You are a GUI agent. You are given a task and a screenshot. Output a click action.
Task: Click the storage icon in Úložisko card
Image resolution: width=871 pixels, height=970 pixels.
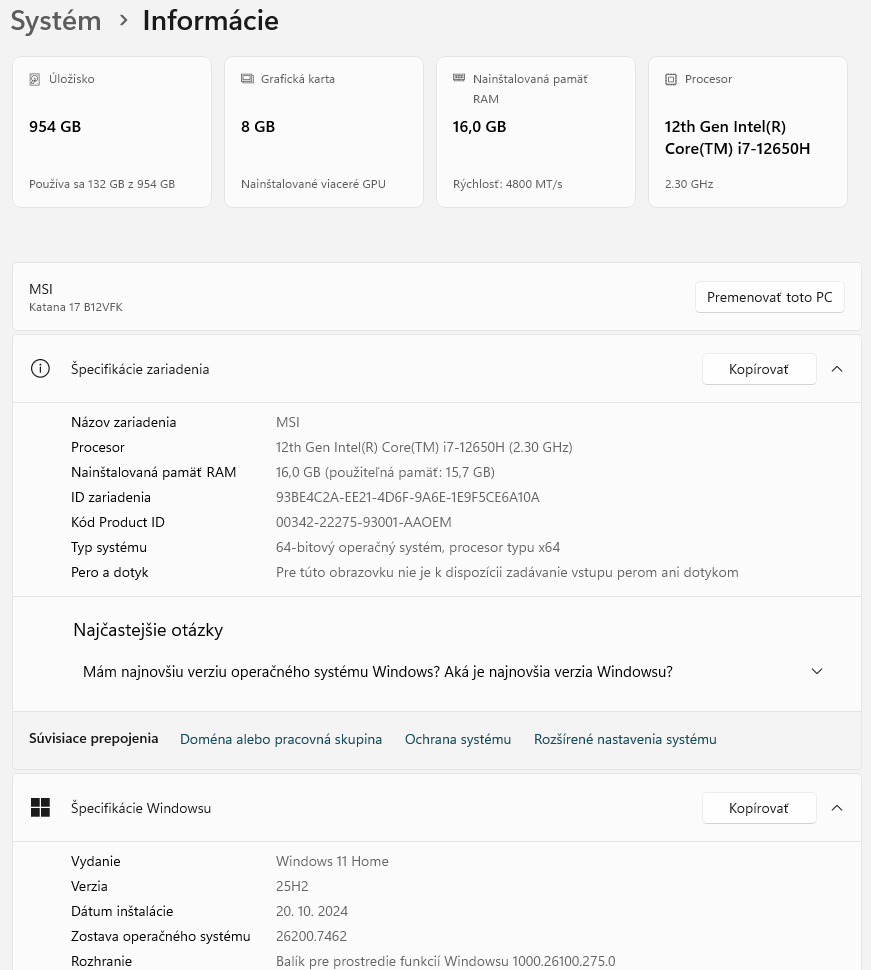(x=35, y=79)
